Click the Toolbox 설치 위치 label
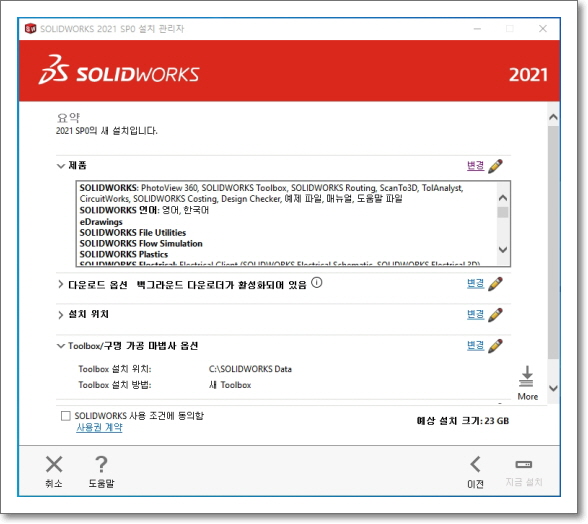The height and width of the screenshot is (524, 588). [x=115, y=369]
